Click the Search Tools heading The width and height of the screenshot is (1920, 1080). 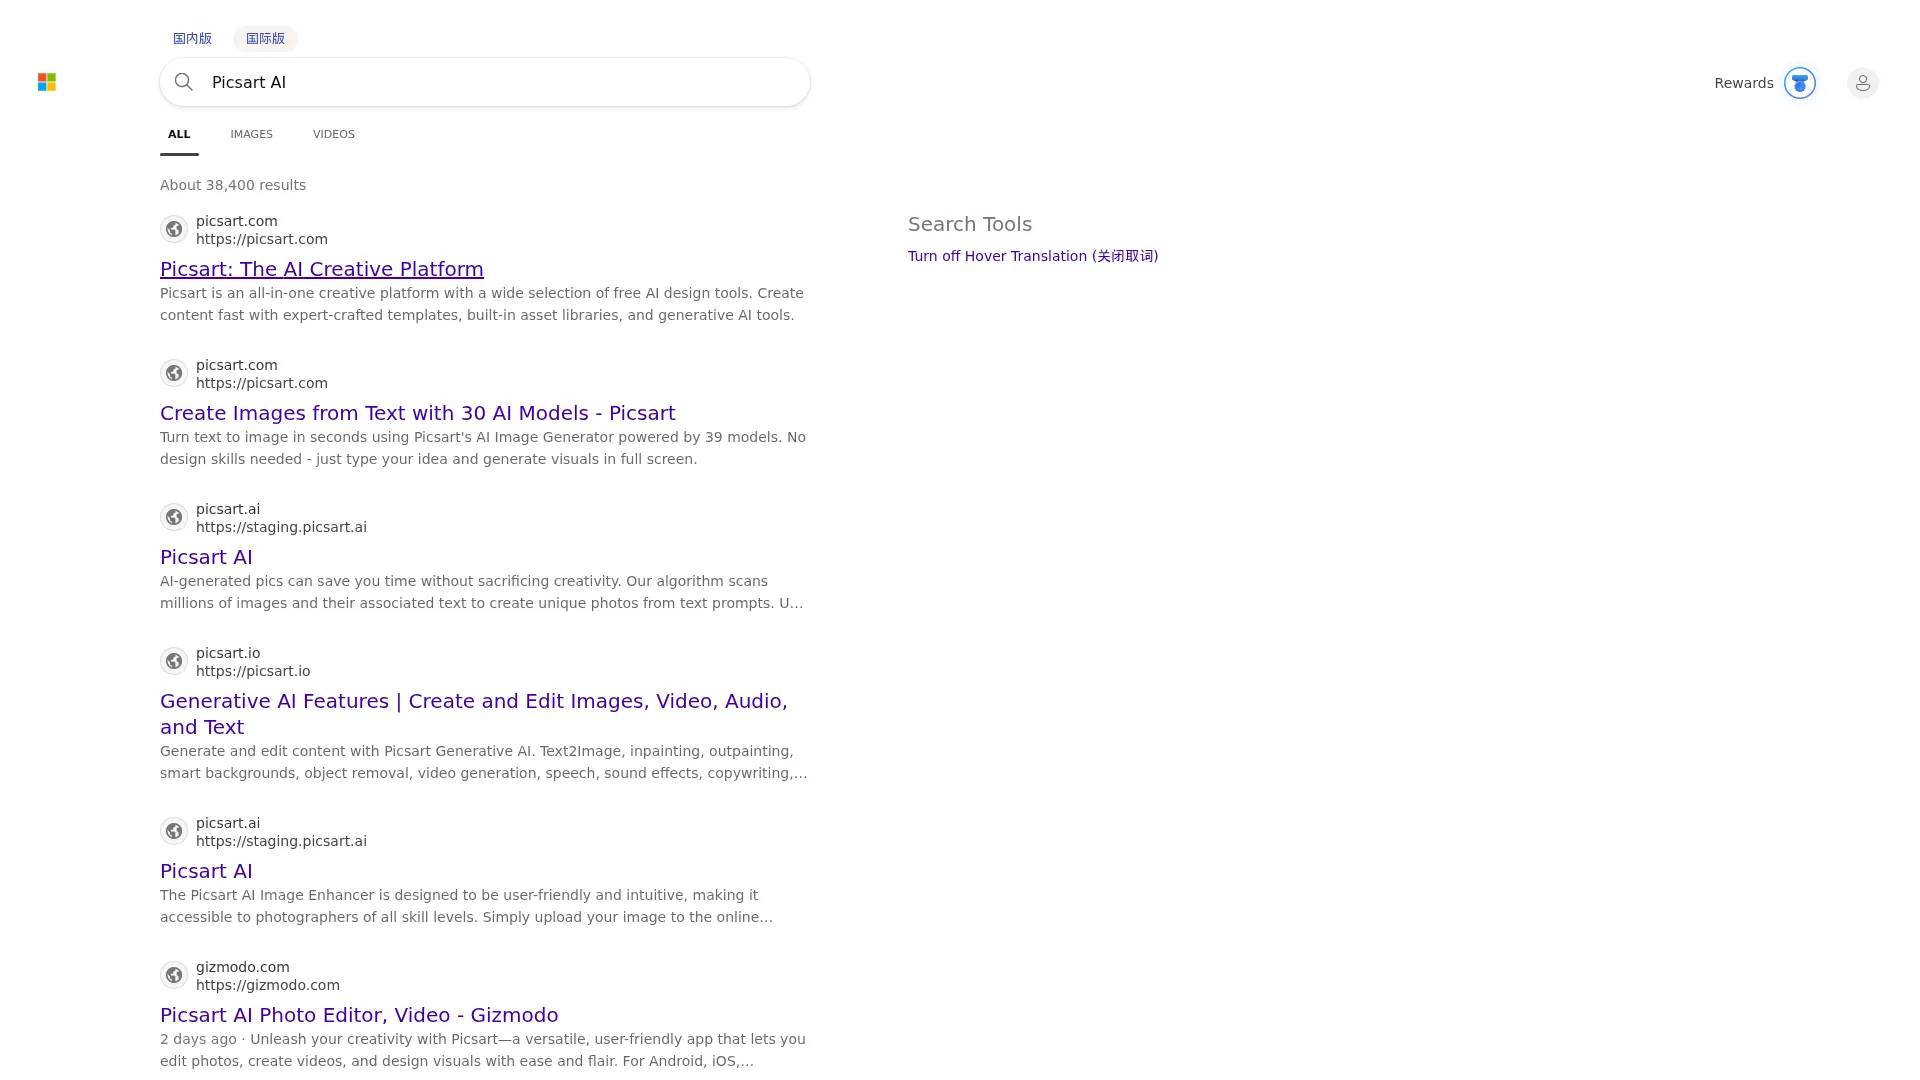pos(970,224)
